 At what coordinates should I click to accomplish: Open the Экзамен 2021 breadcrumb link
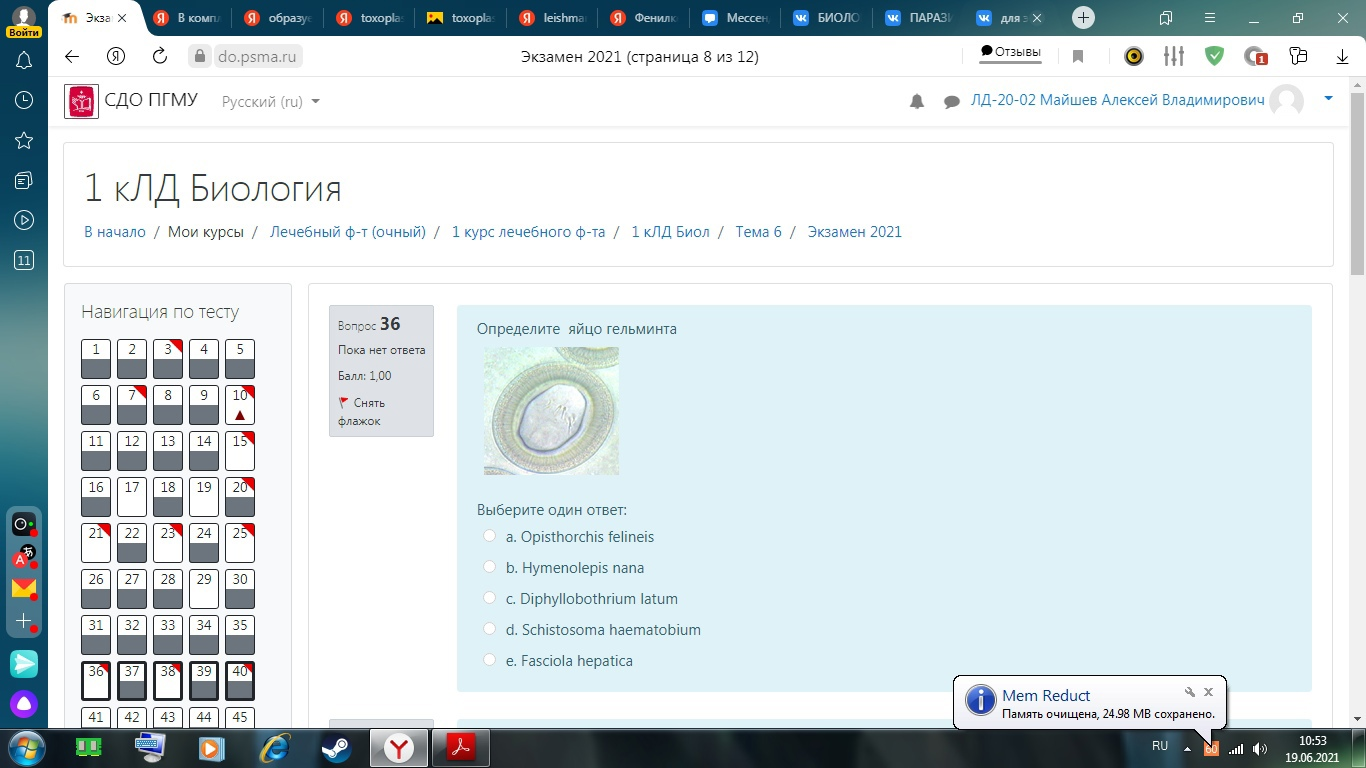855,232
